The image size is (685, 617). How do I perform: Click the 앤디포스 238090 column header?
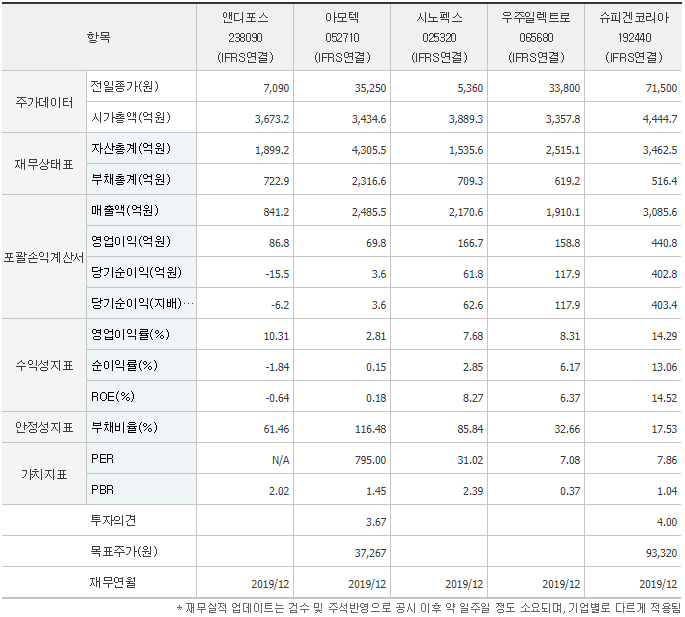point(245,37)
